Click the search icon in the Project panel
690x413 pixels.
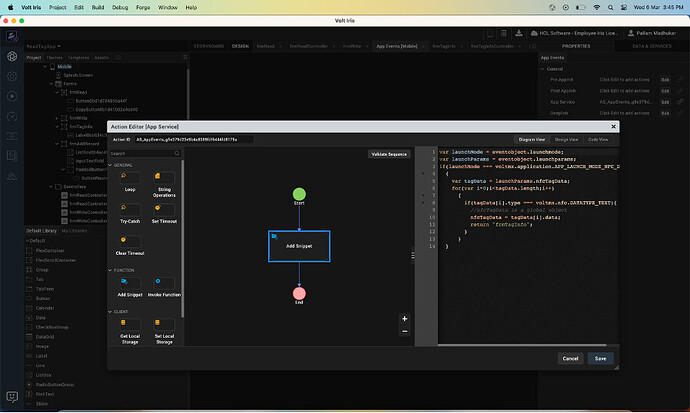click(x=118, y=58)
